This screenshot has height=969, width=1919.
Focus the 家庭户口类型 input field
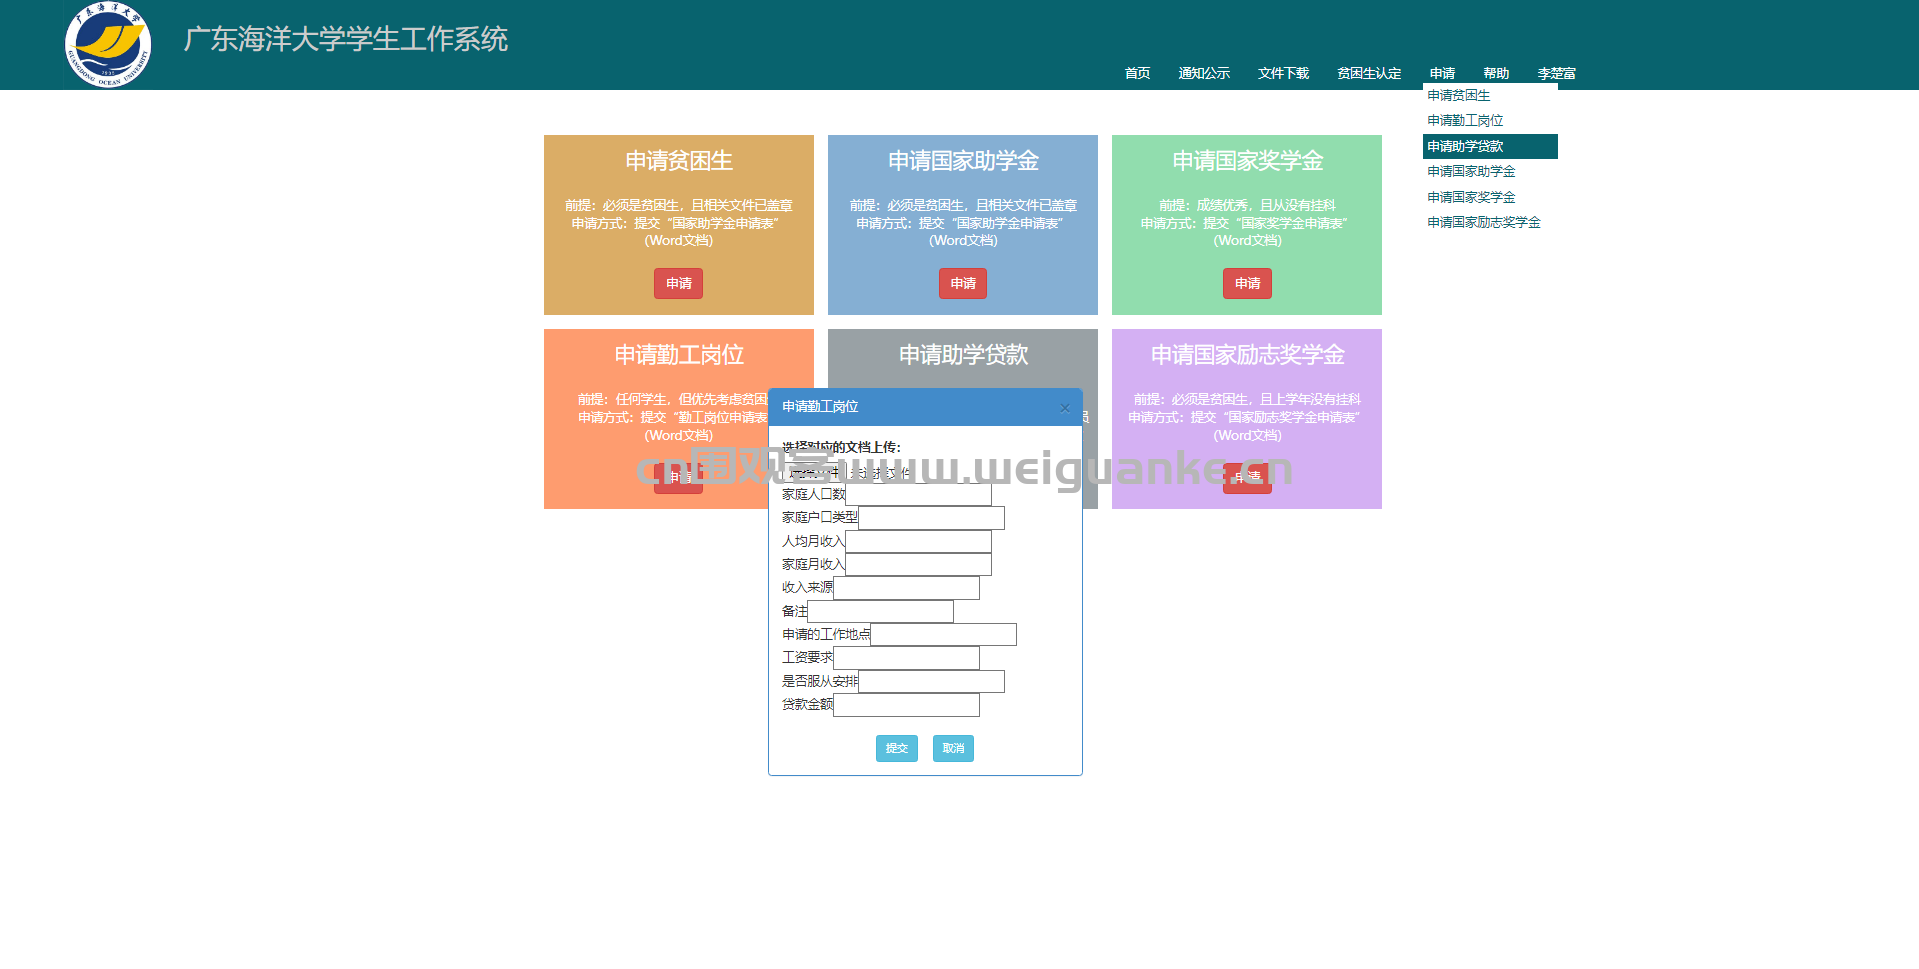point(931,518)
